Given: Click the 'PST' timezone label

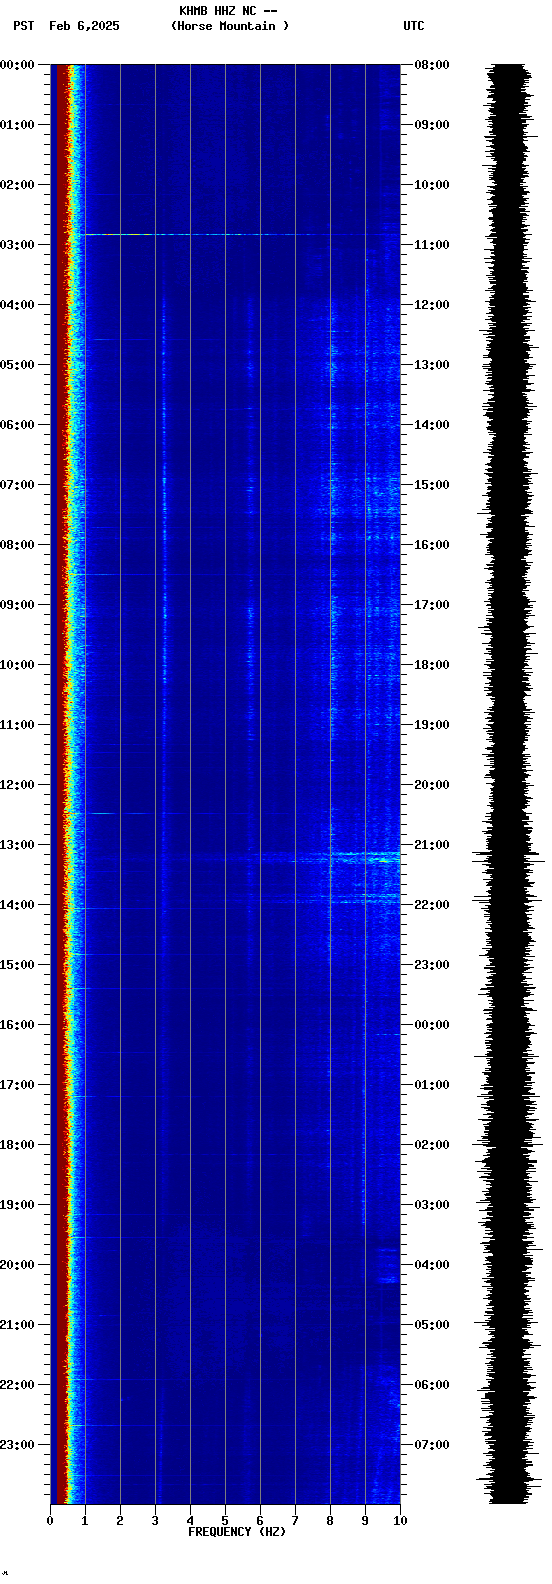Looking at the screenshot, I should pos(24,26).
